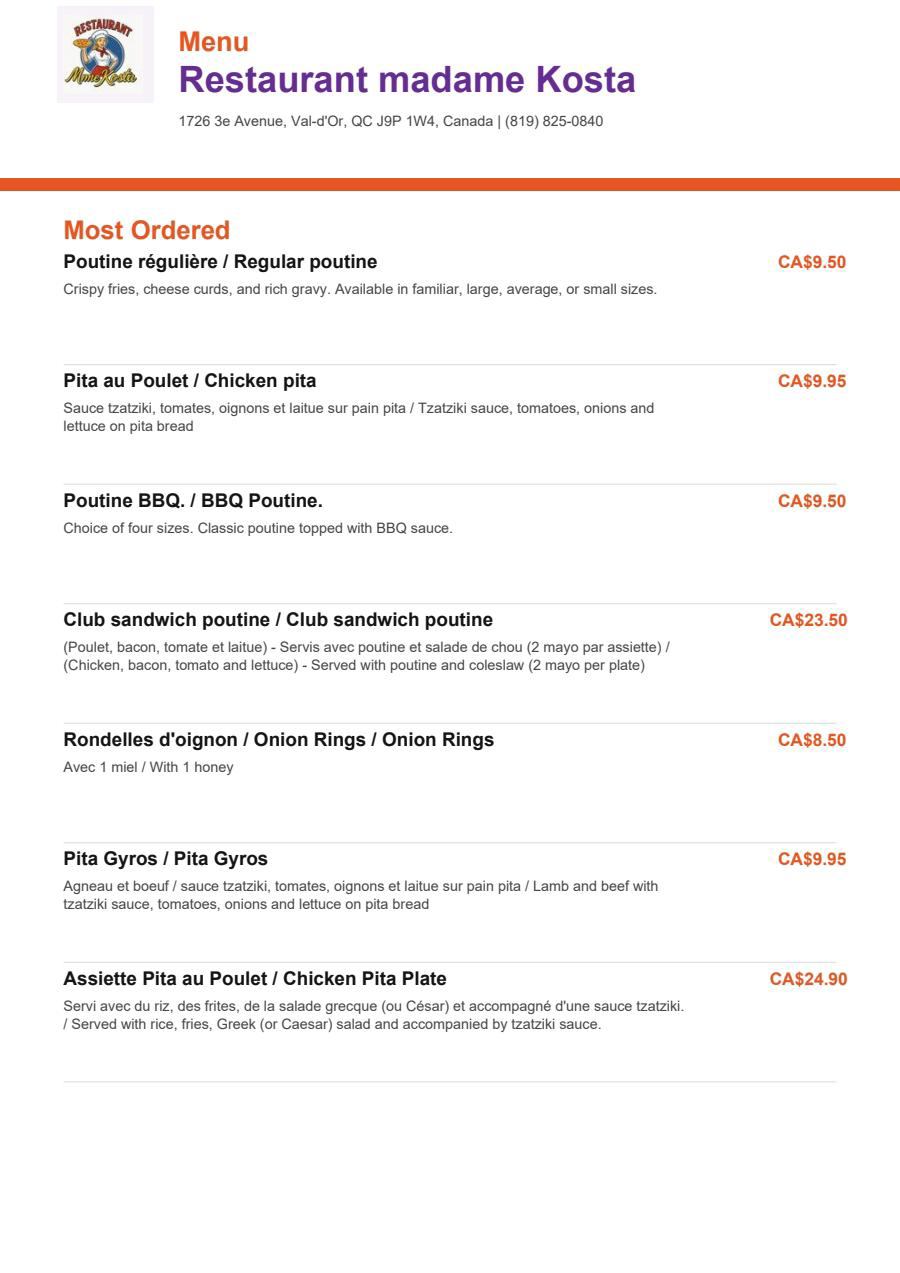The image size is (900, 1273).
Task: Click the CA$24.90 price
Action: (x=808, y=979)
